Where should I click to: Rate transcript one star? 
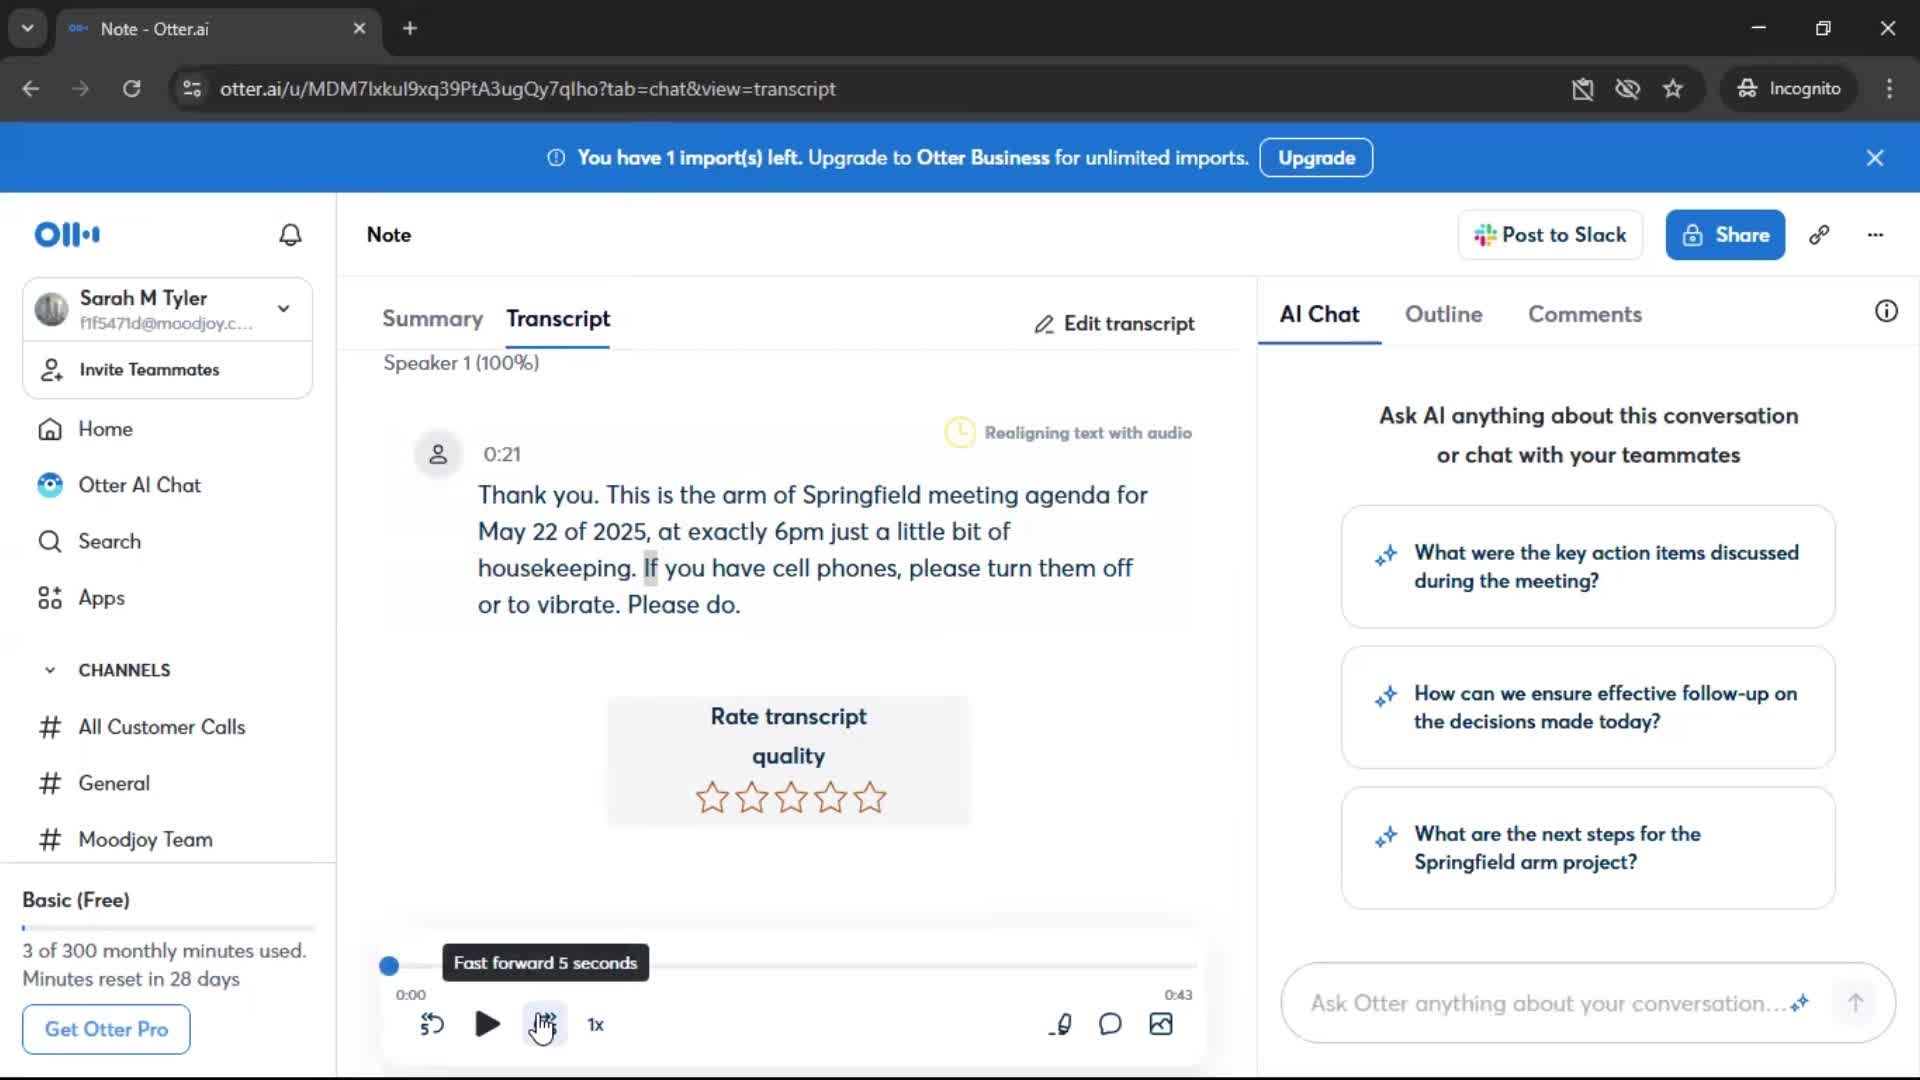point(712,798)
